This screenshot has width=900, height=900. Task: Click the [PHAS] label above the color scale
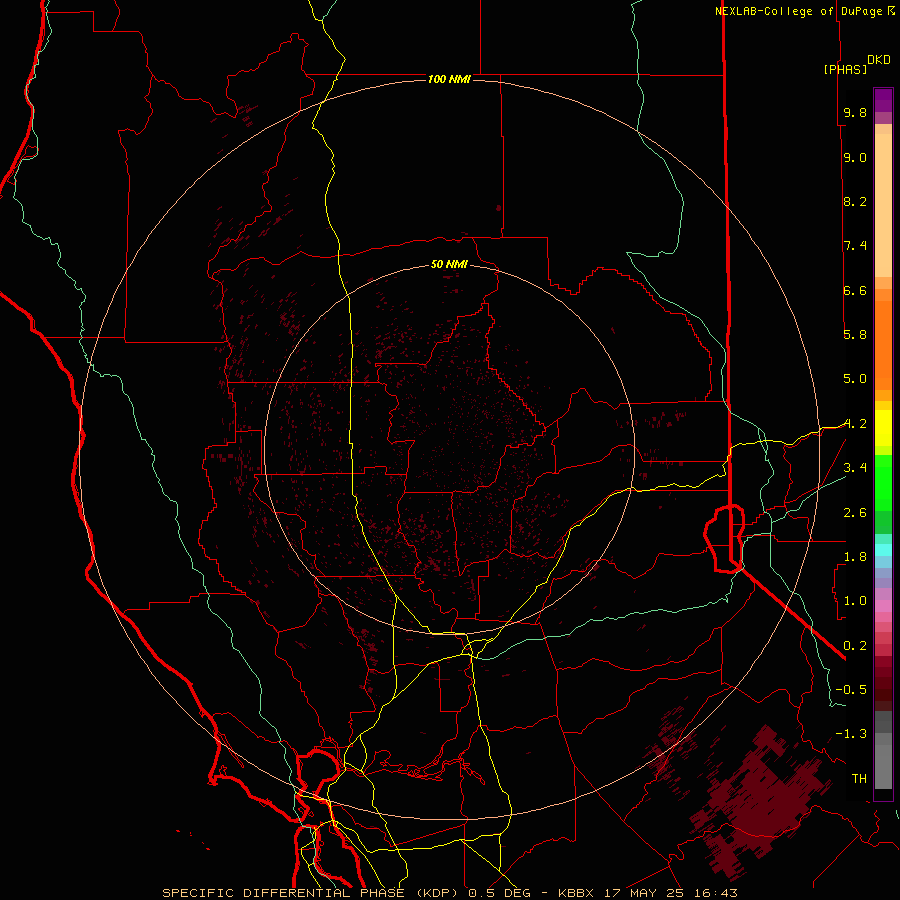[x=845, y=69]
